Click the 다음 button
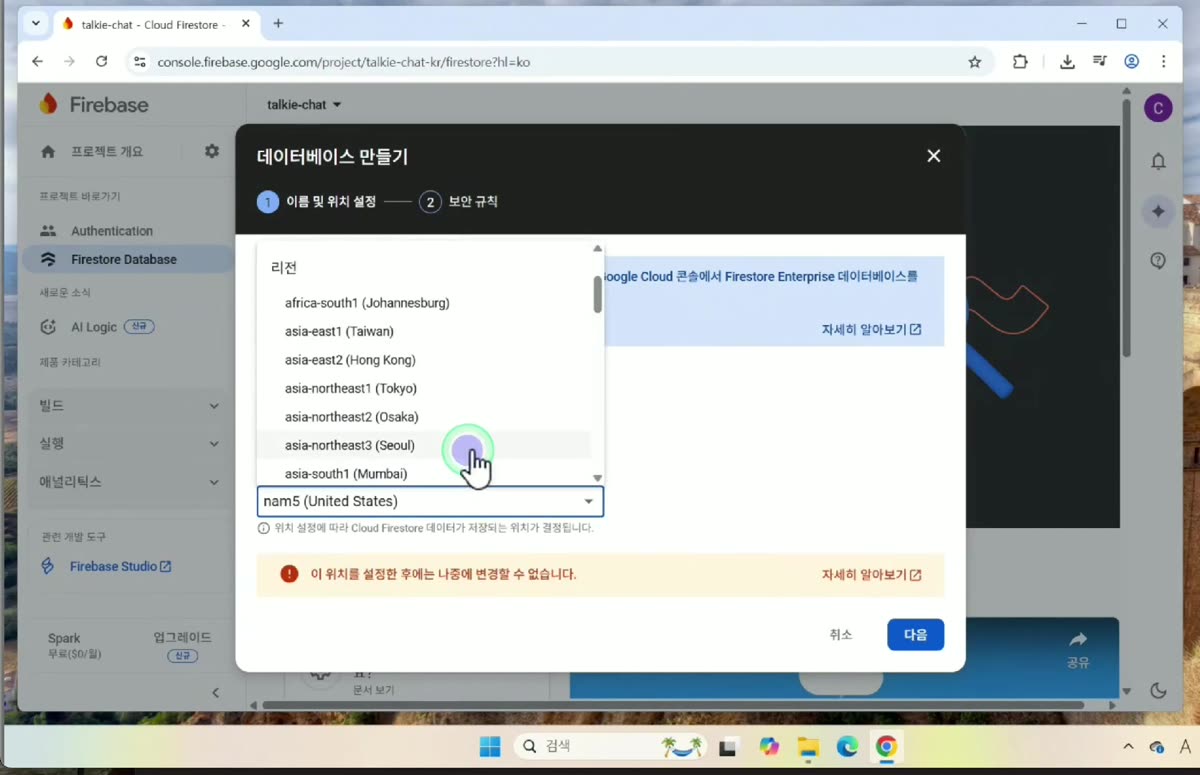1200x775 pixels. 915,635
